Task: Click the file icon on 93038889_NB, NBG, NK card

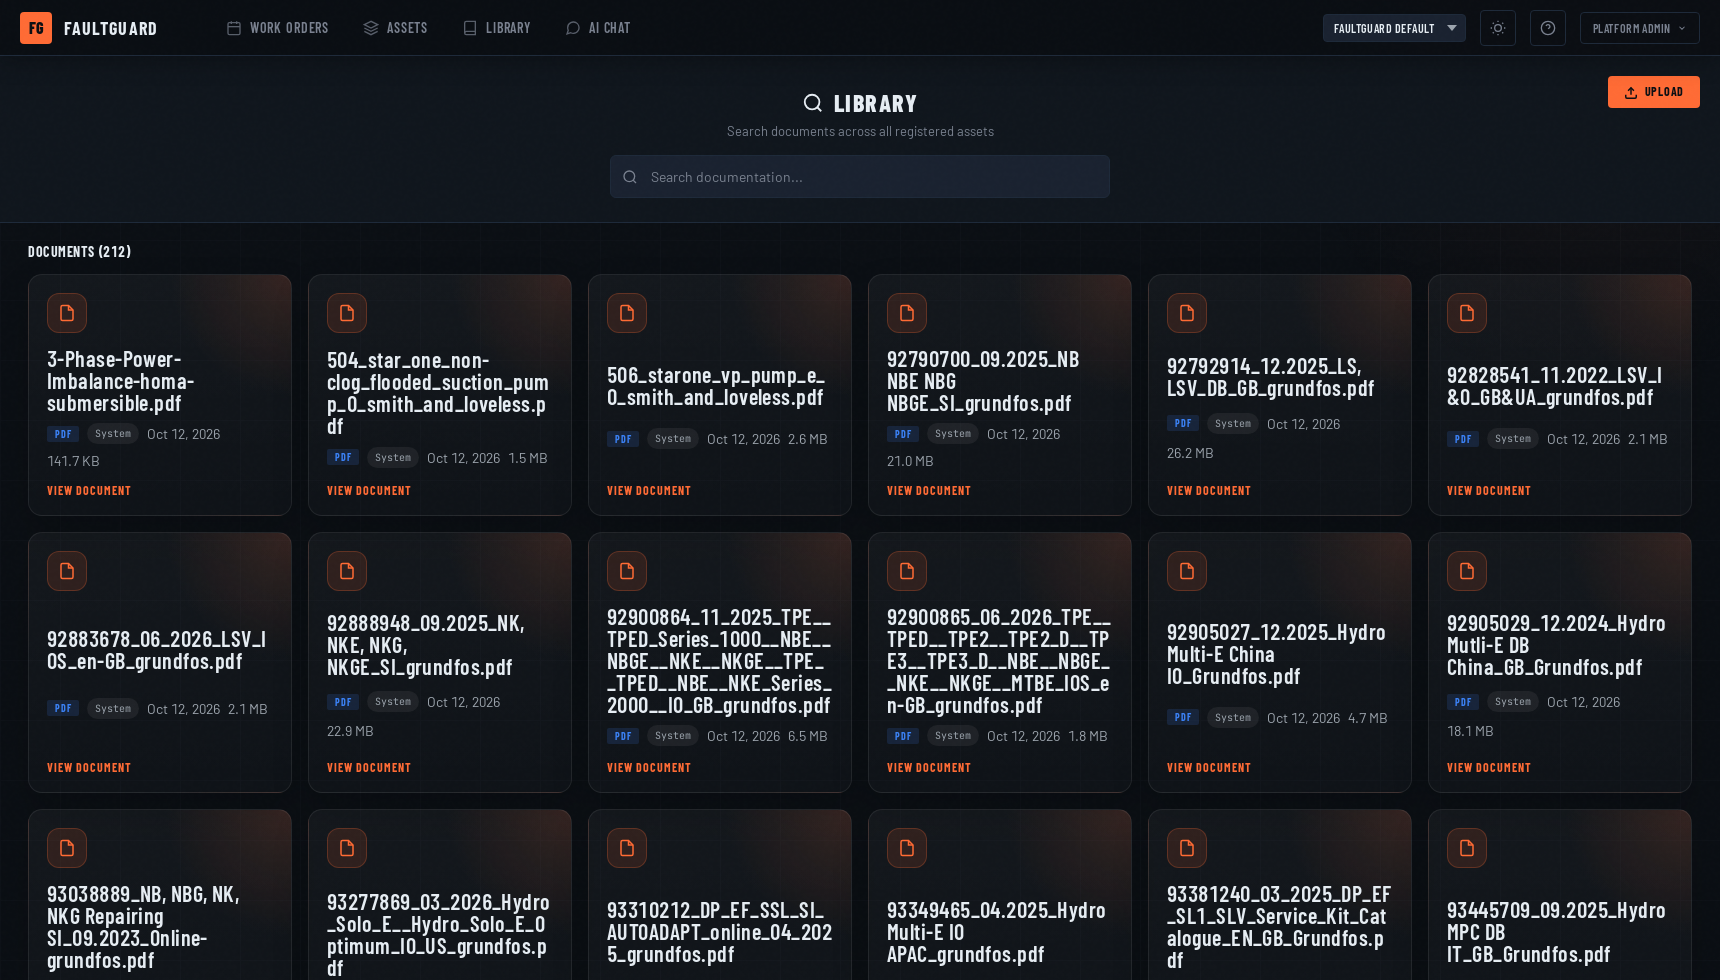Action: click(67, 848)
